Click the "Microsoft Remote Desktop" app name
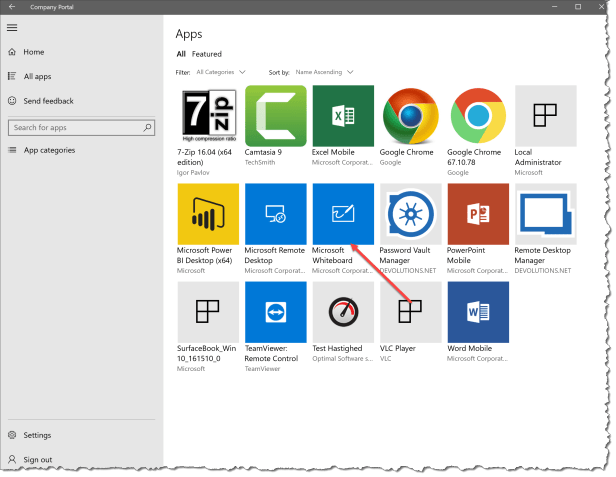 tap(275, 255)
